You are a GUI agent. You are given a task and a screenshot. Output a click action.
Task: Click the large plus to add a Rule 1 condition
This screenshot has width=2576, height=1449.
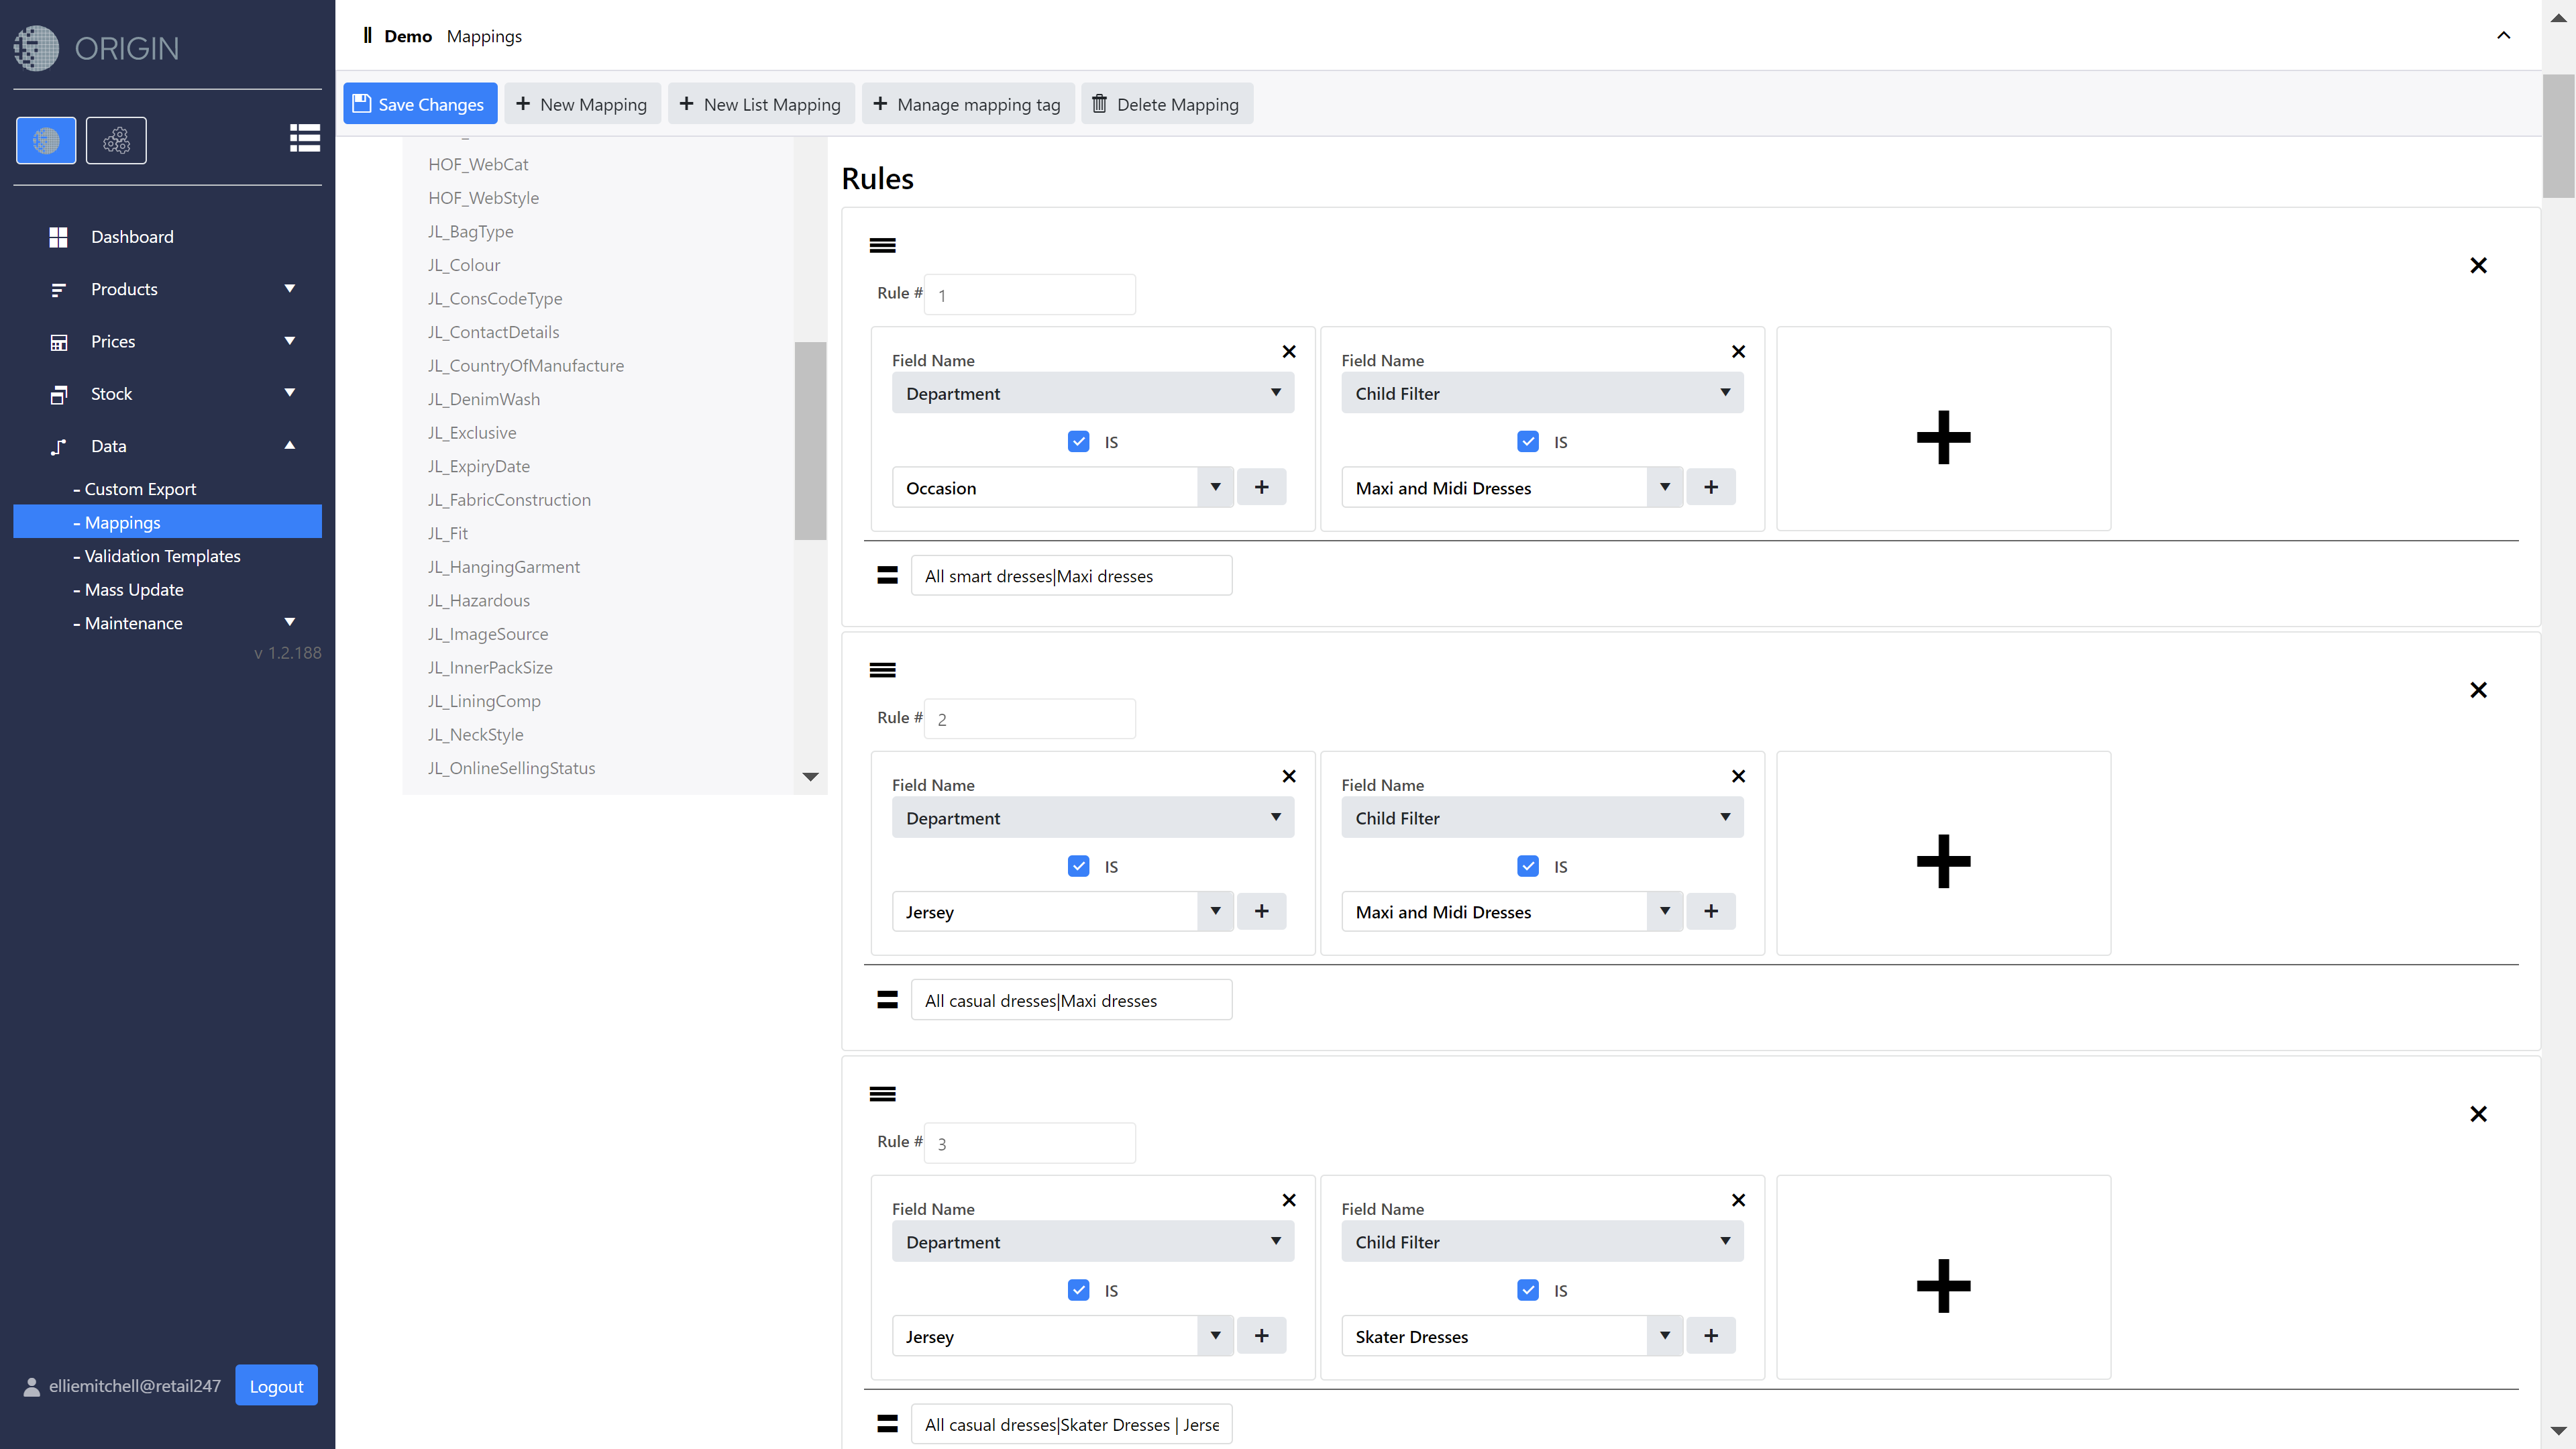(1943, 437)
